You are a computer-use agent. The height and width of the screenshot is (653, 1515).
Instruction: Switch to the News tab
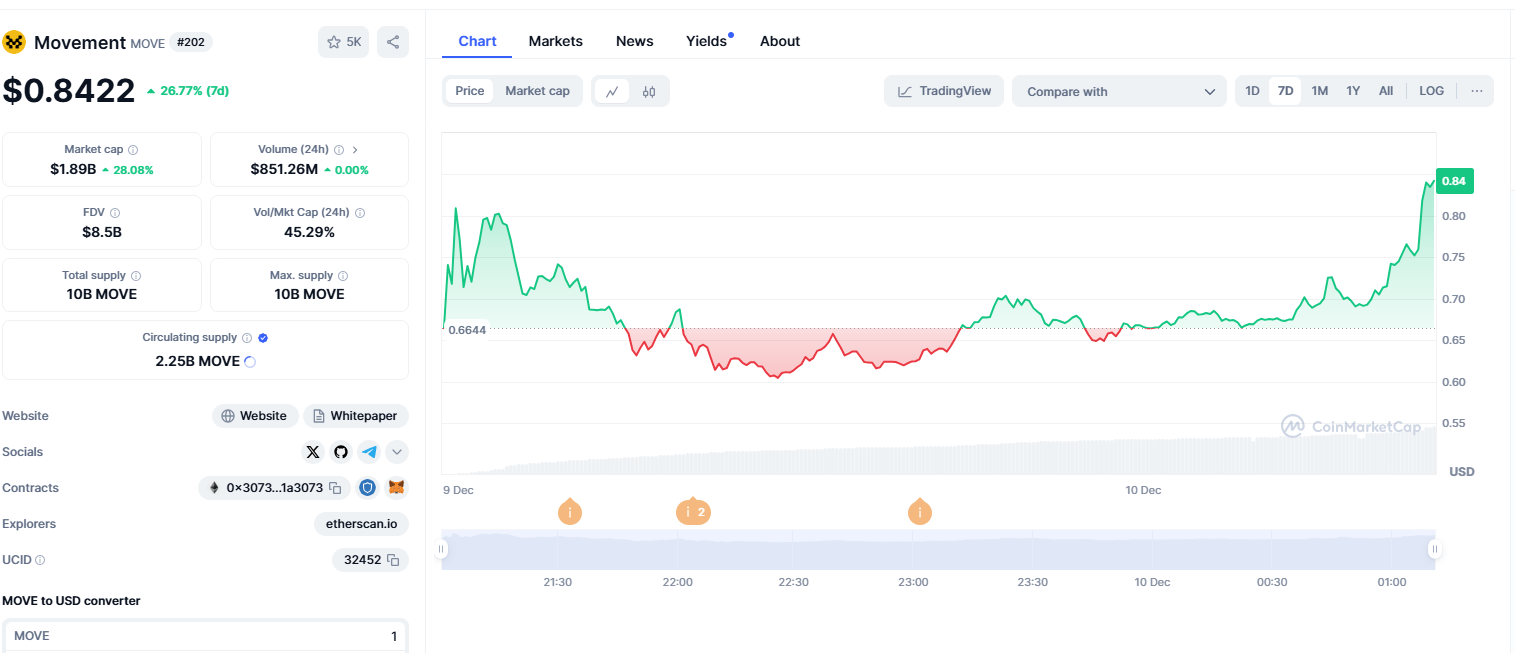pos(635,41)
